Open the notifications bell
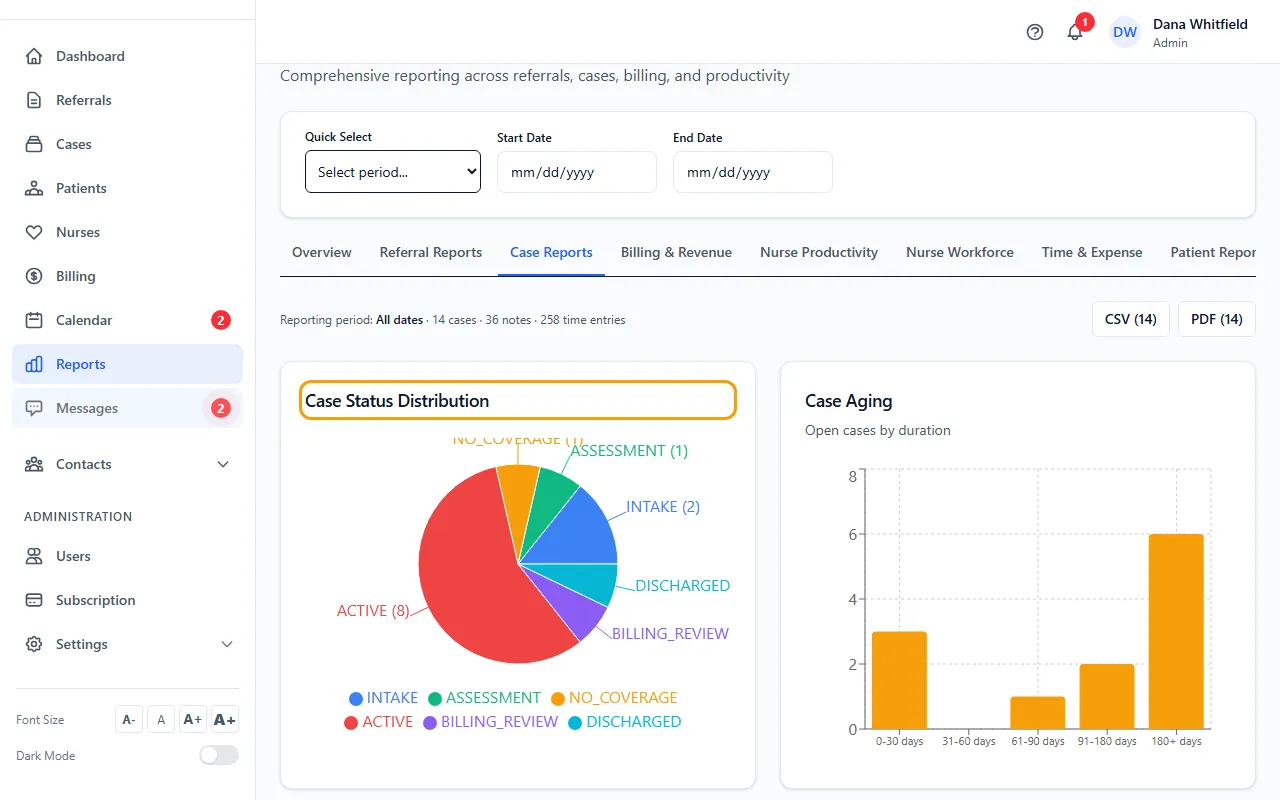Viewport: 1280px width, 800px height. click(1075, 32)
